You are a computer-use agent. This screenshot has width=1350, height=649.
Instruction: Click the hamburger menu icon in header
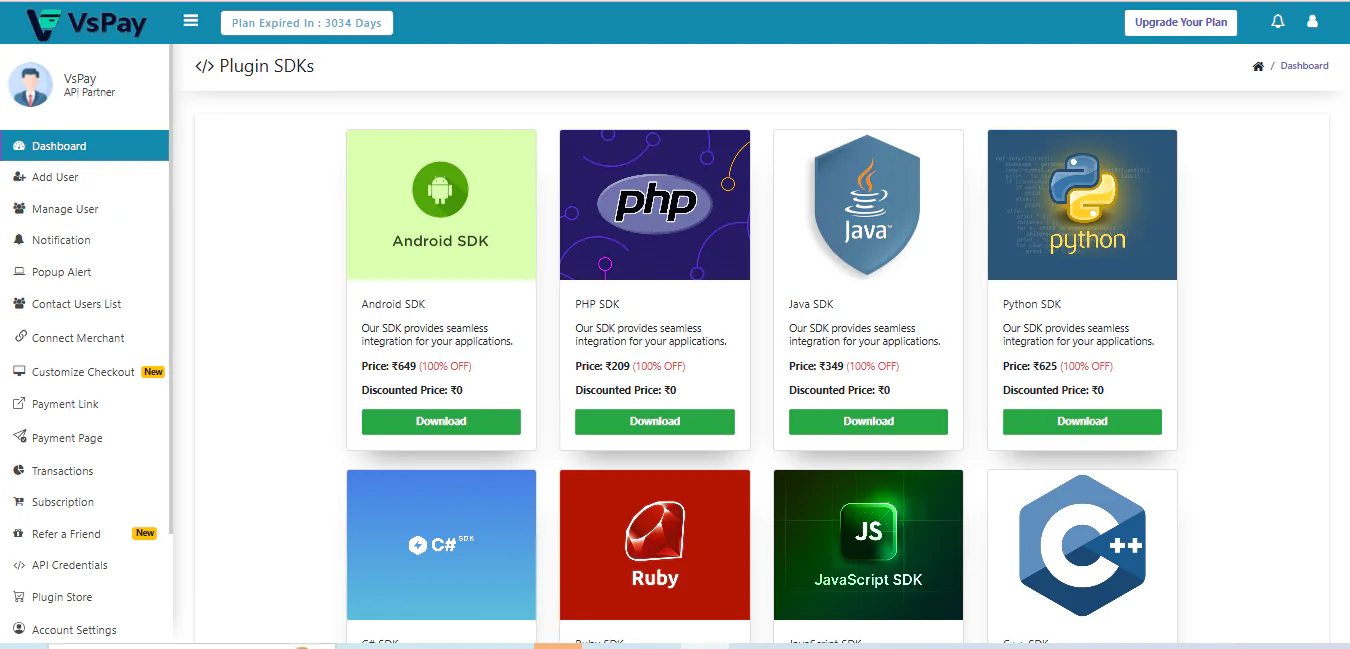(191, 21)
